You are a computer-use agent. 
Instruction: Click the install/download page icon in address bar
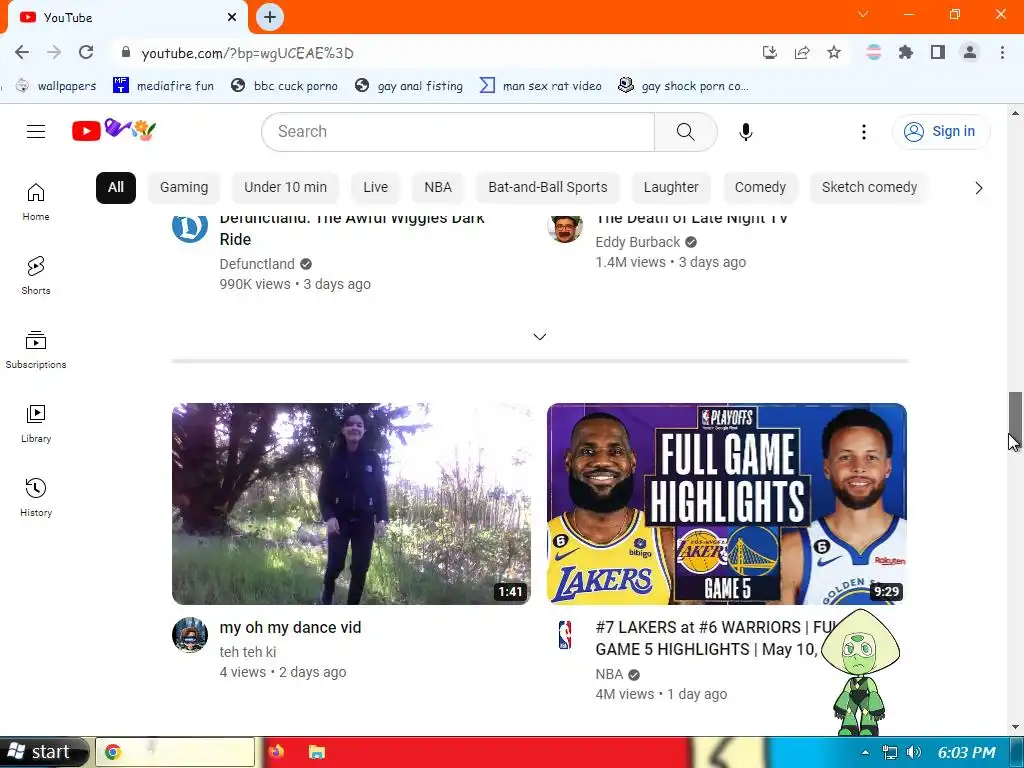click(770, 52)
